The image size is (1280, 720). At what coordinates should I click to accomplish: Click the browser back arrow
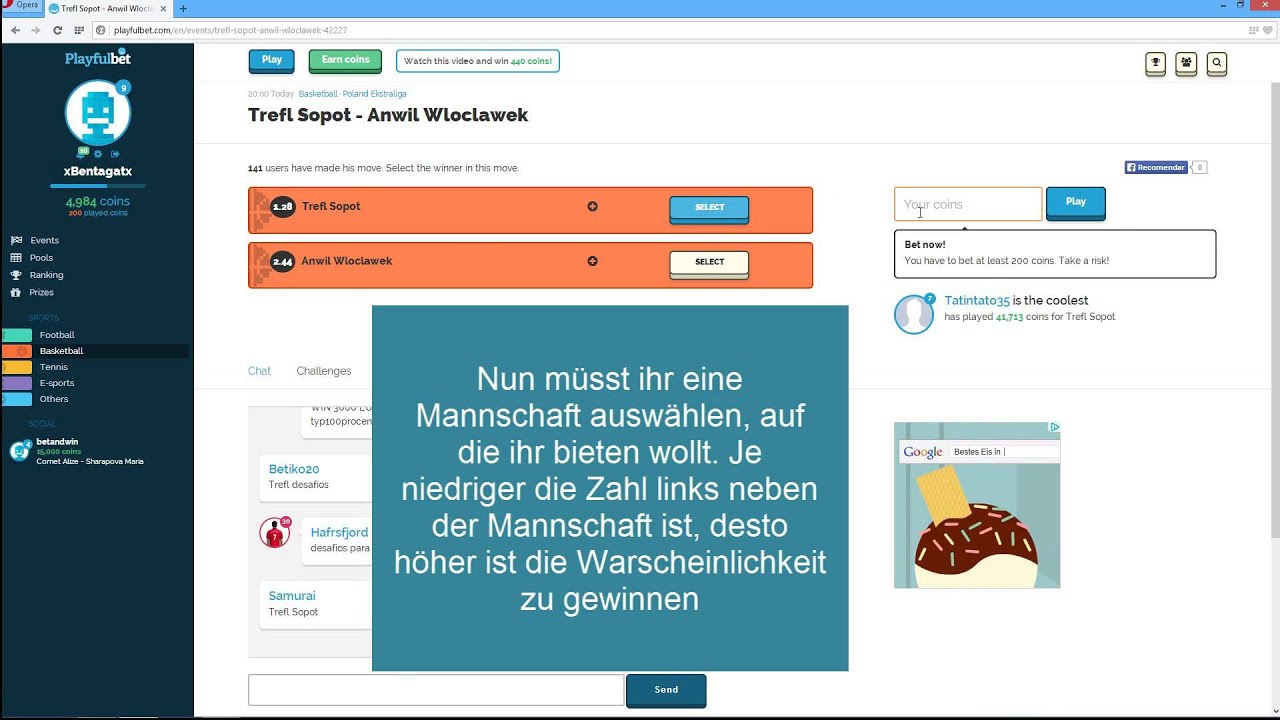15,30
